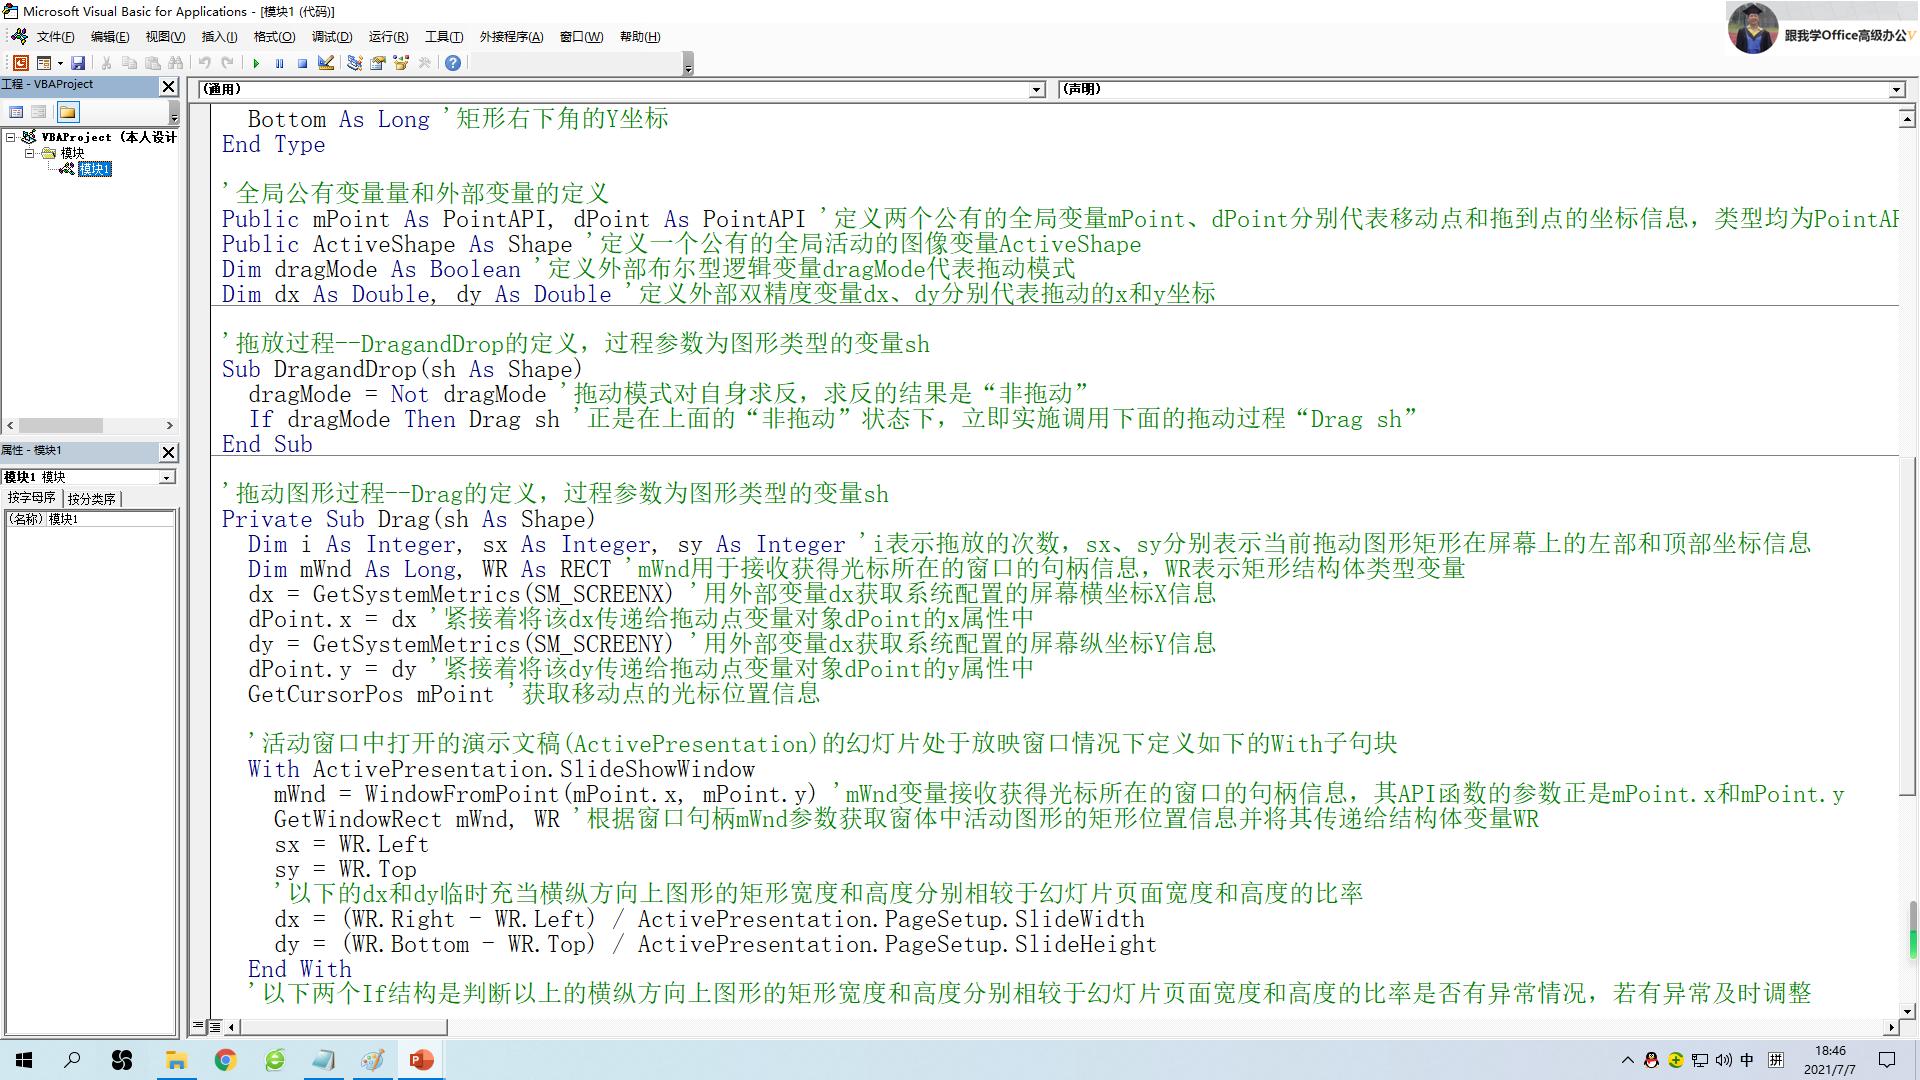The height and width of the screenshot is (1080, 1920).
Task: Toggle Folders view in project panel
Action: (67, 112)
